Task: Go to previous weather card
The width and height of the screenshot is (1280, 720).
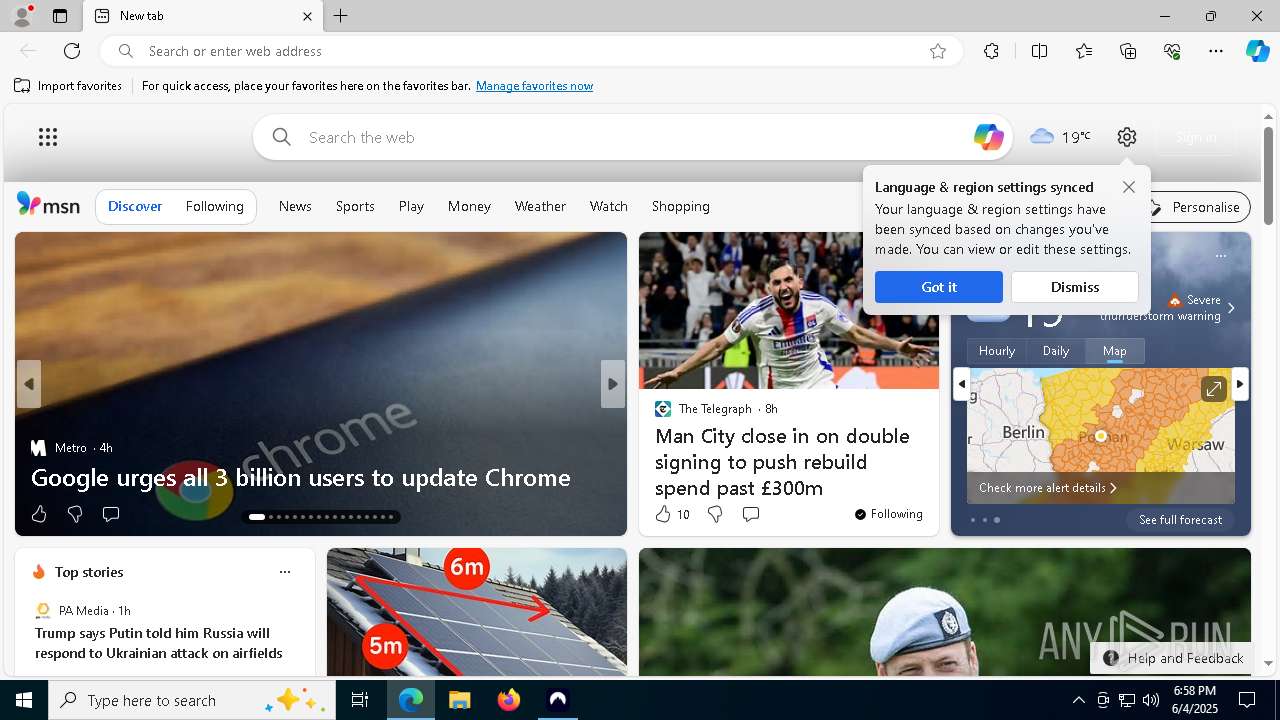Action: [x=961, y=384]
